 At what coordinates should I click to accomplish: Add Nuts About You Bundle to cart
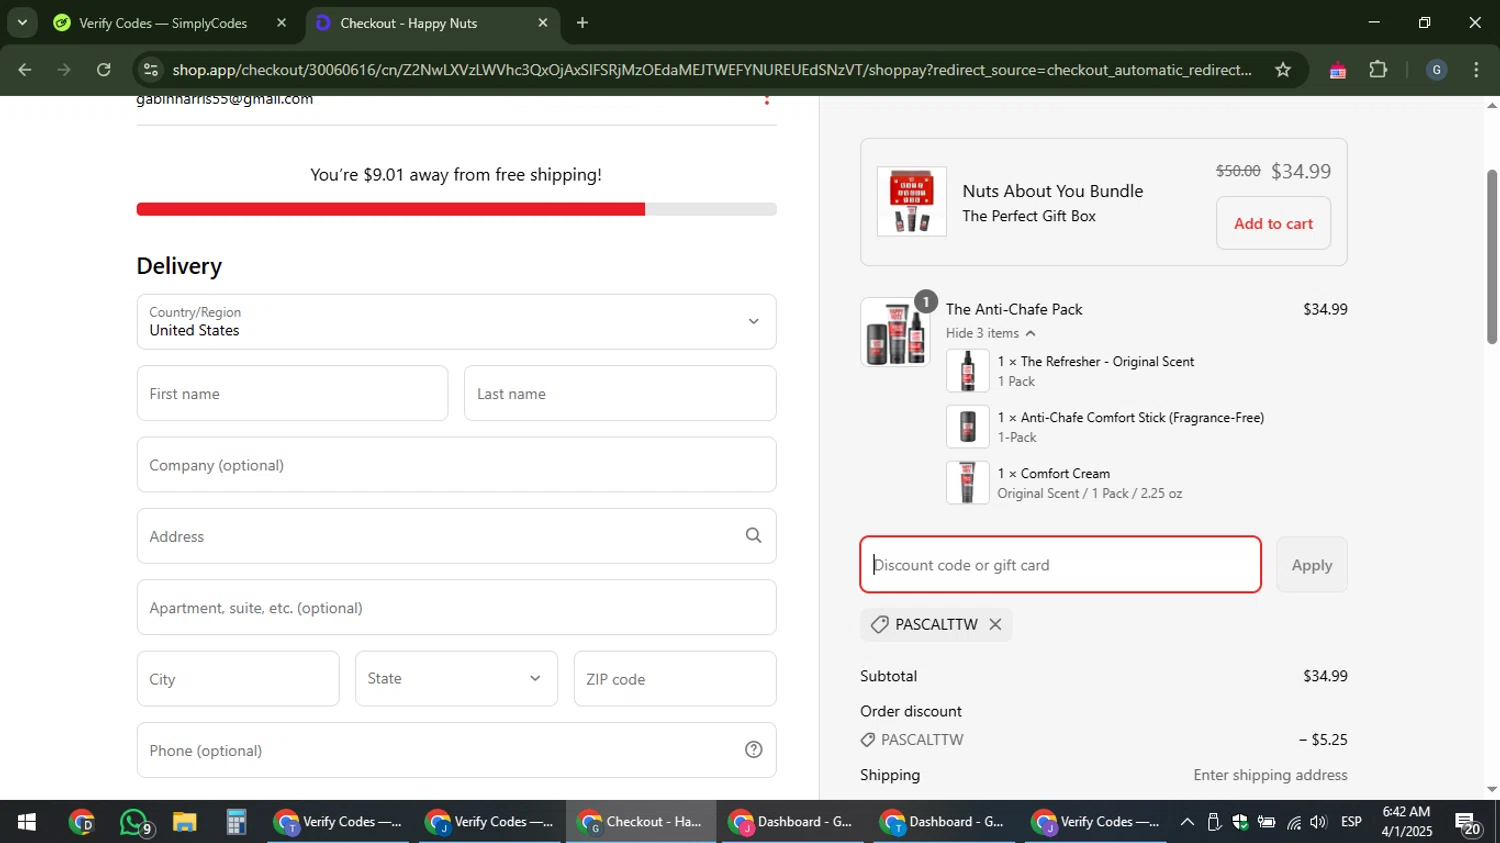[x=1273, y=223]
